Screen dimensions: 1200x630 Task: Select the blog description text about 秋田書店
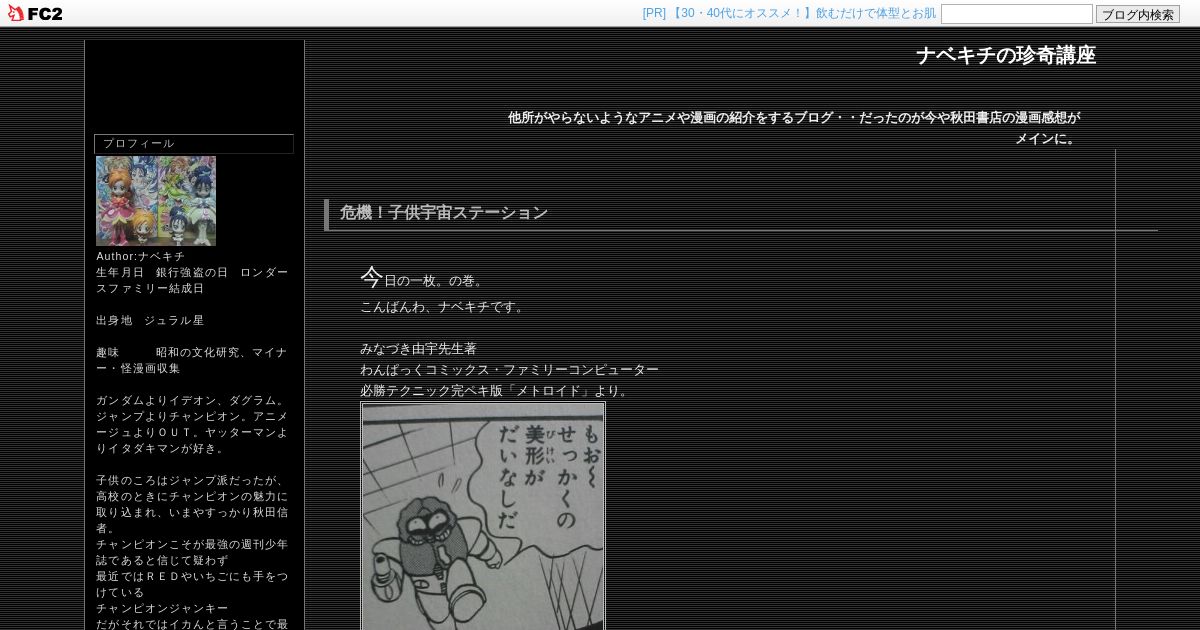[x=794, y=128]
